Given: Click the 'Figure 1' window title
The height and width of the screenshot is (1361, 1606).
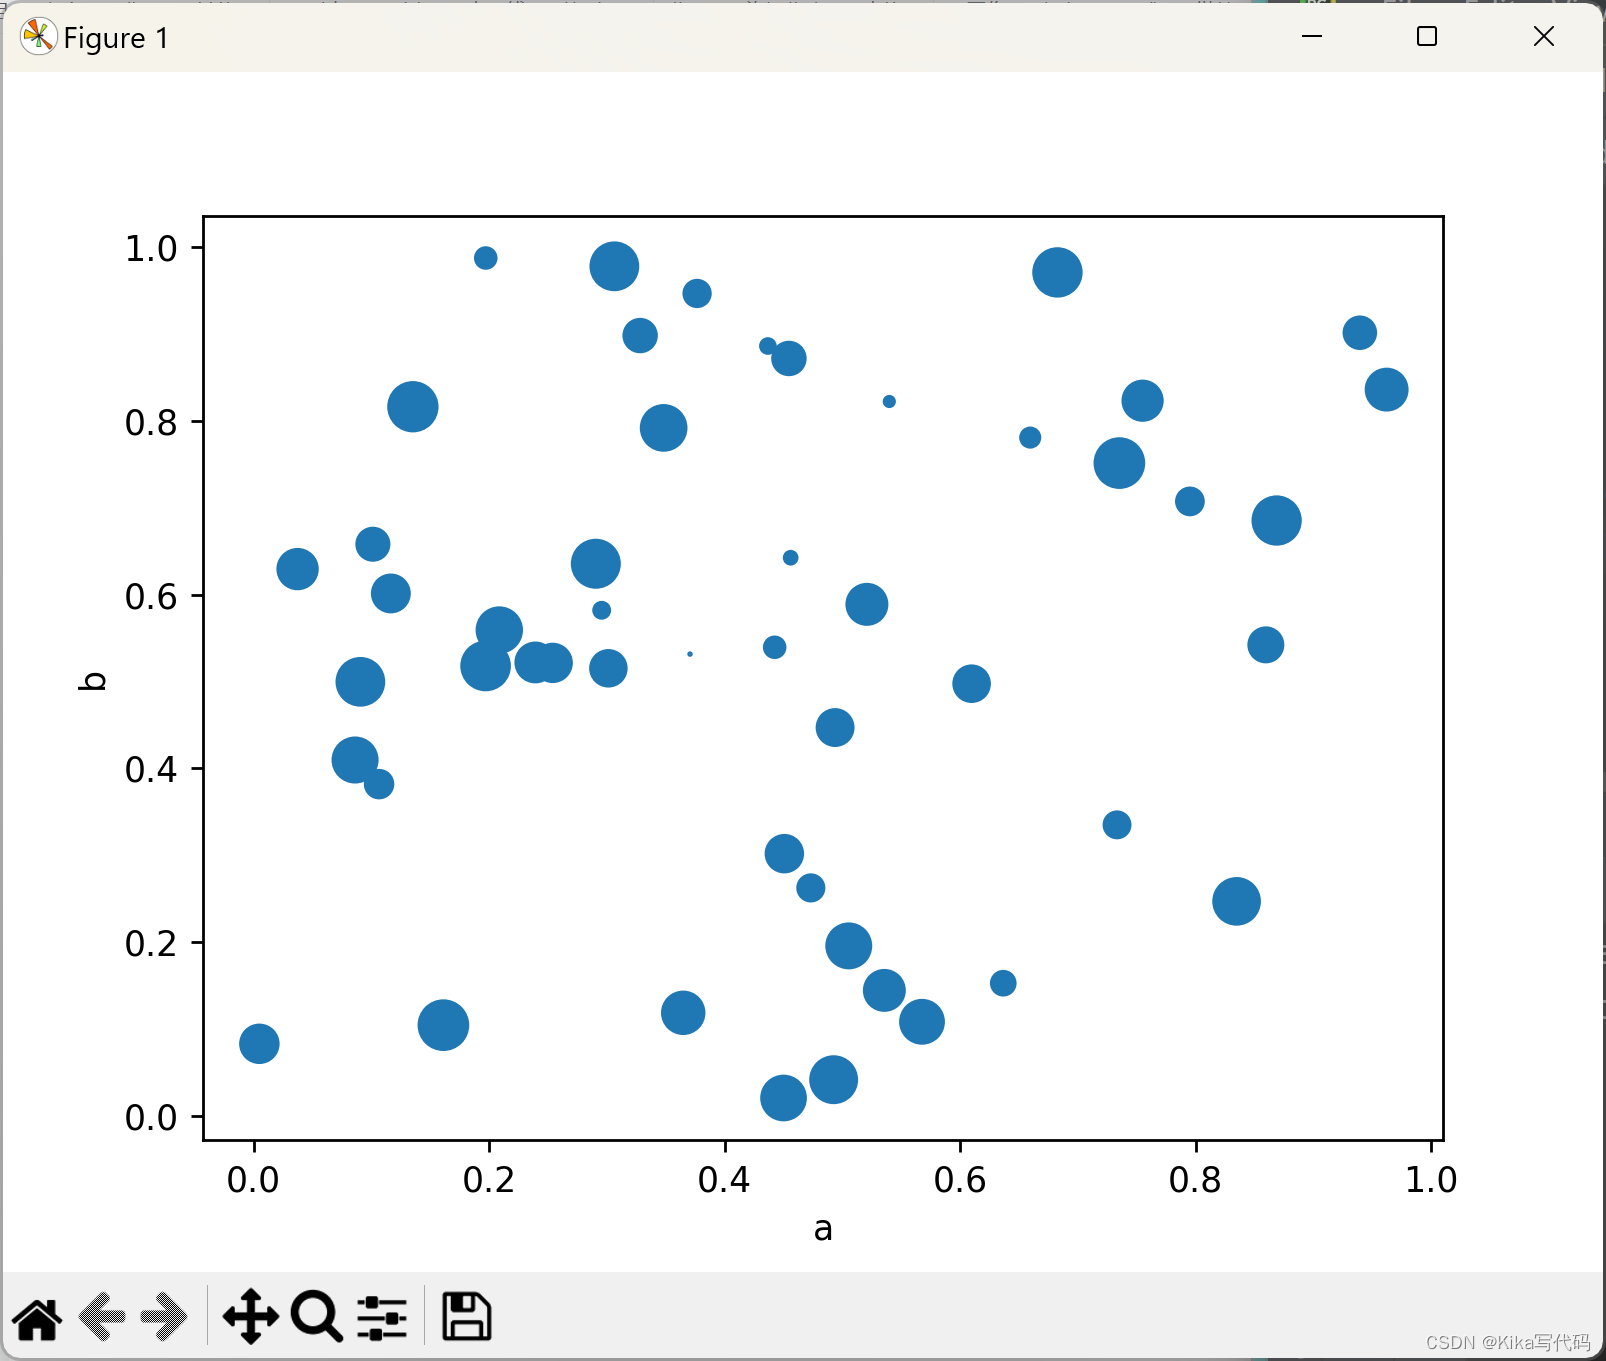Looking at the screenshot, I should click(x=116, y=38).
